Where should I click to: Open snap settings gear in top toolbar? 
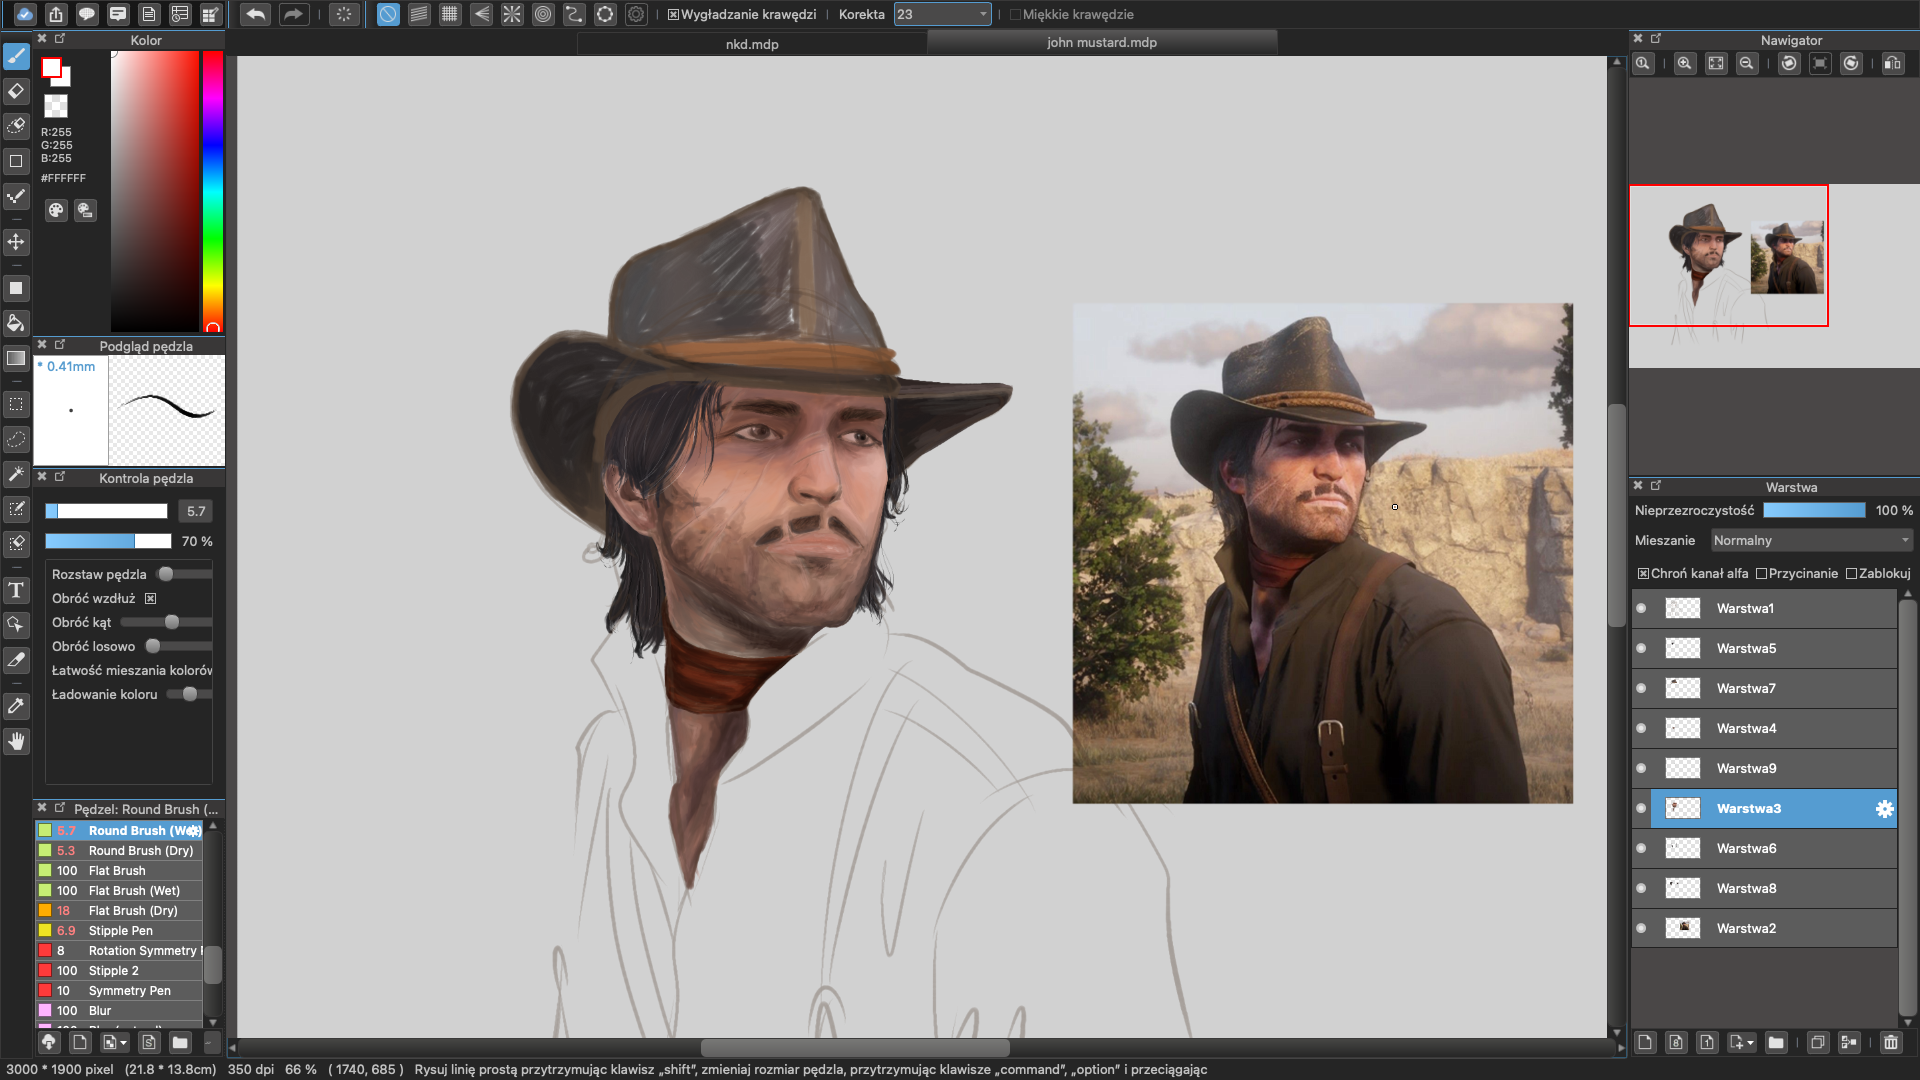click(x=636, y=14)
